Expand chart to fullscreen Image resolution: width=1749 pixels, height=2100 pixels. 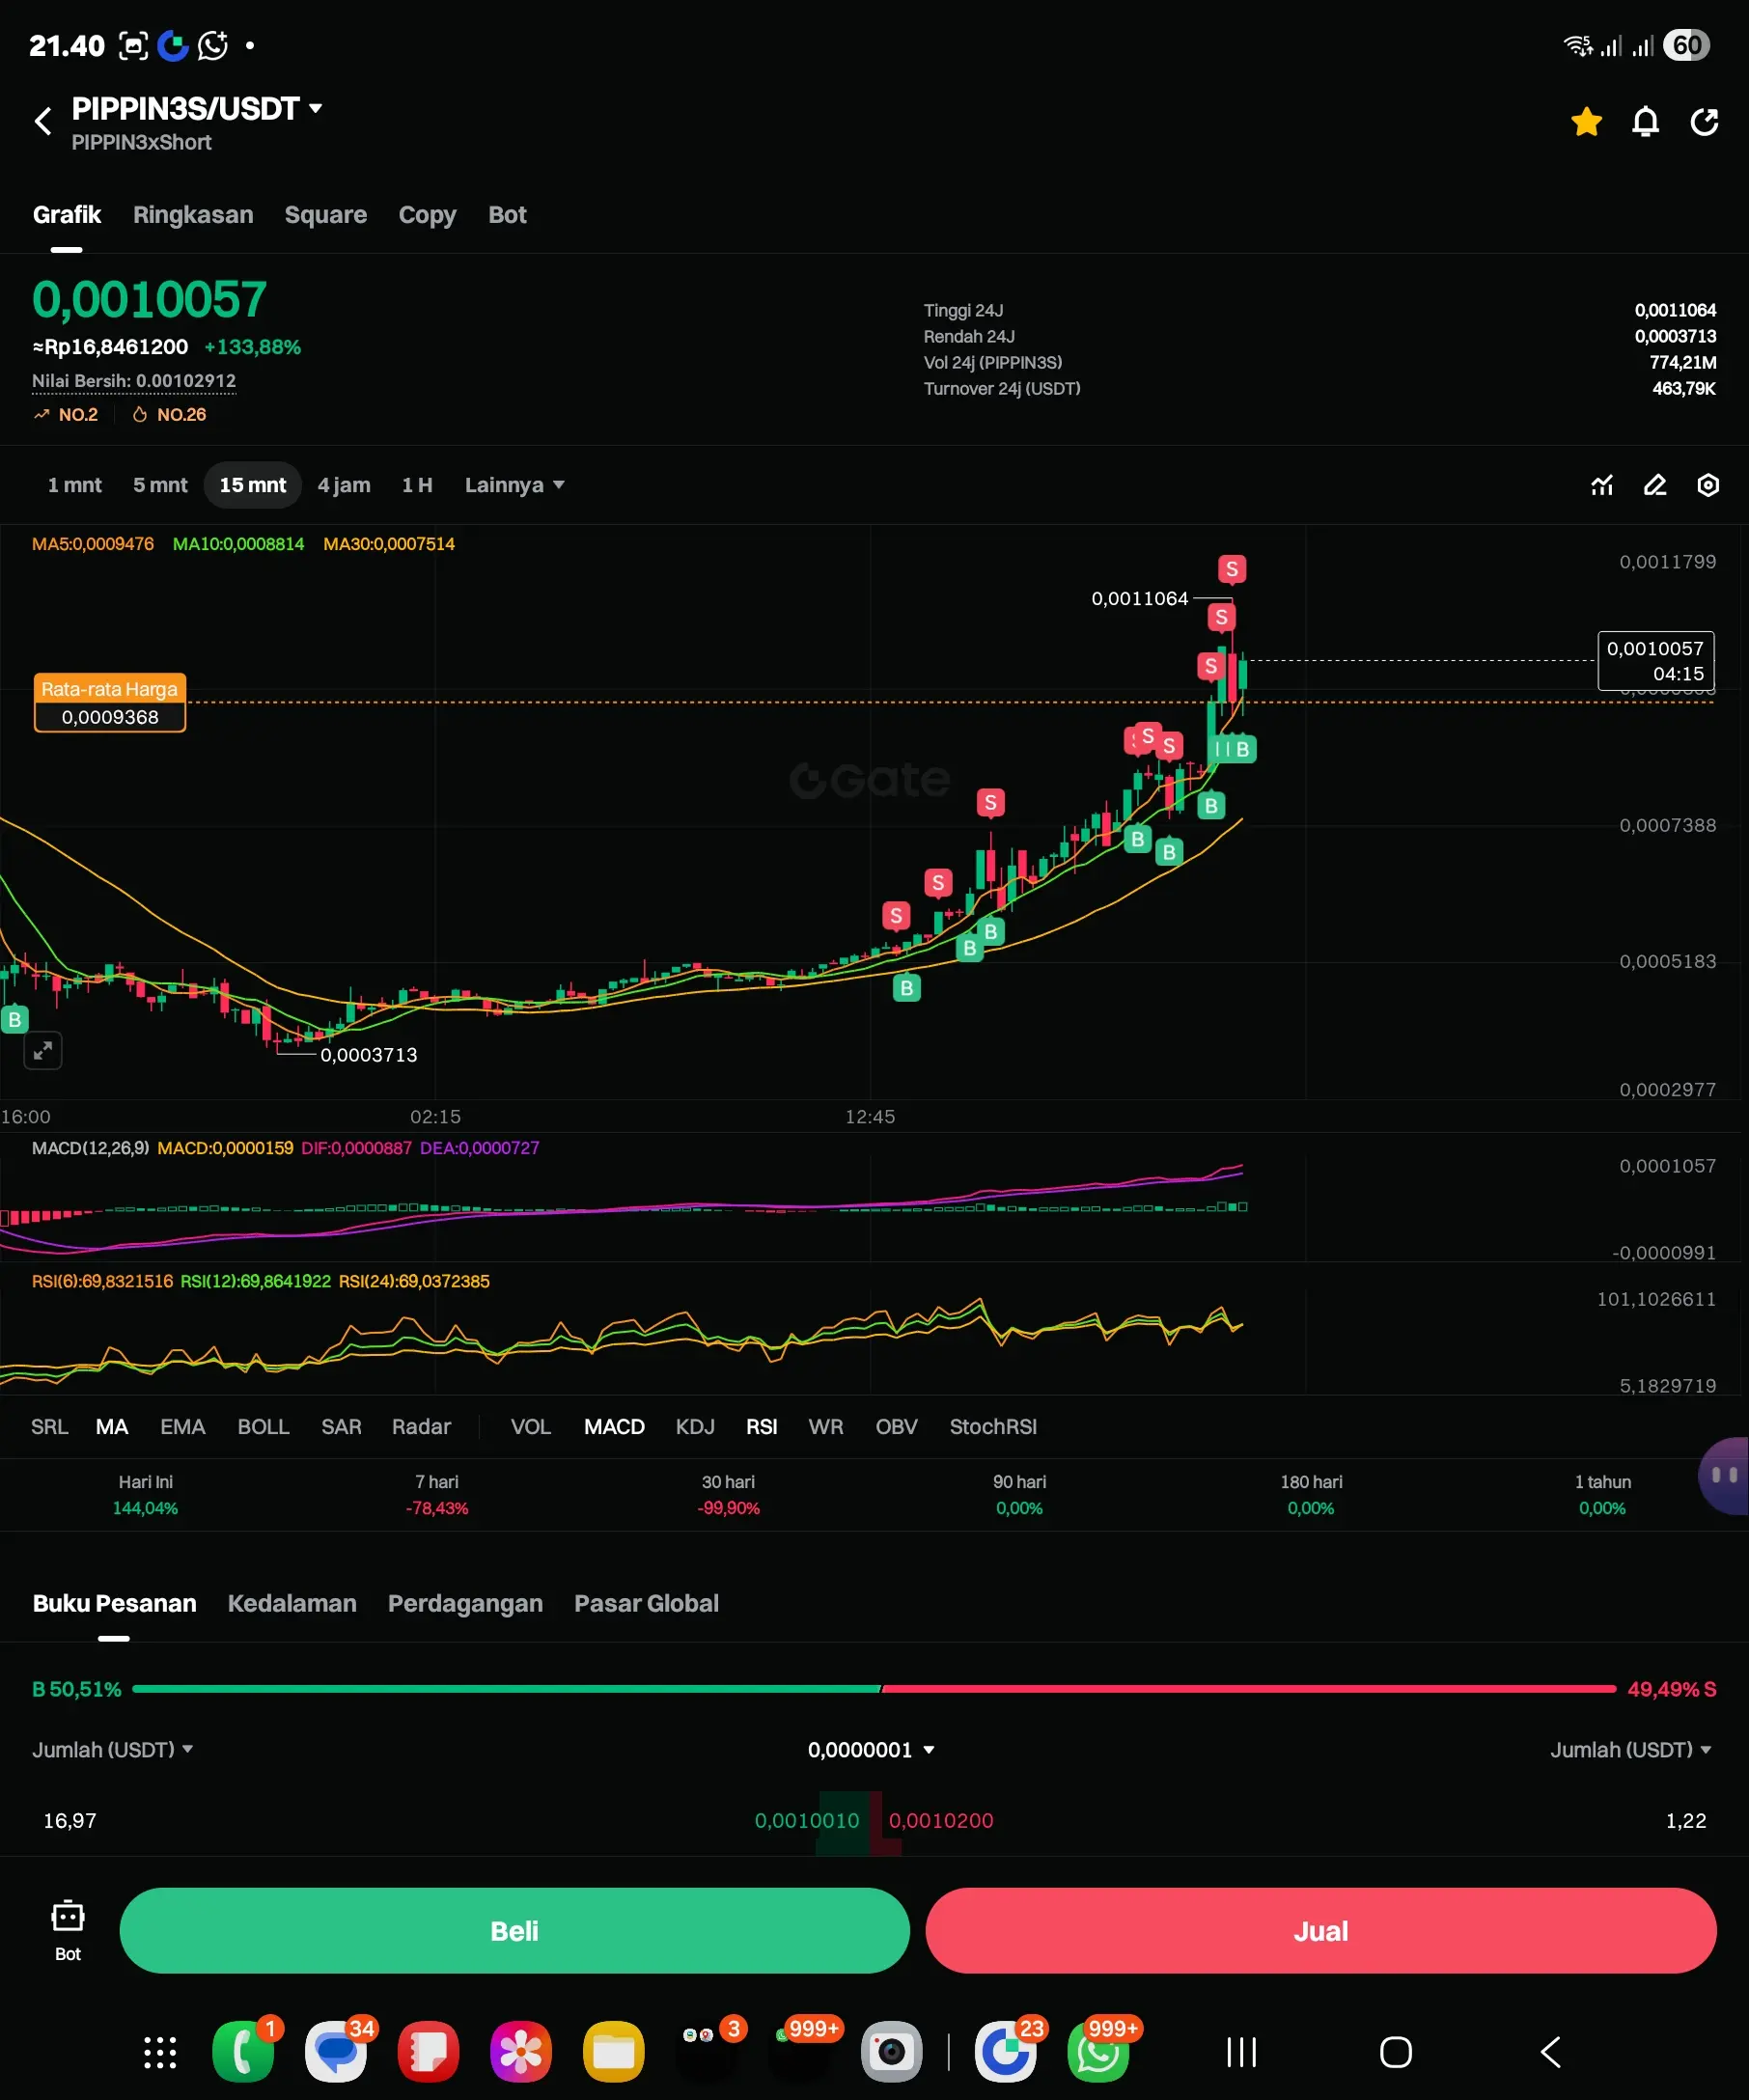click(43, 1050)
